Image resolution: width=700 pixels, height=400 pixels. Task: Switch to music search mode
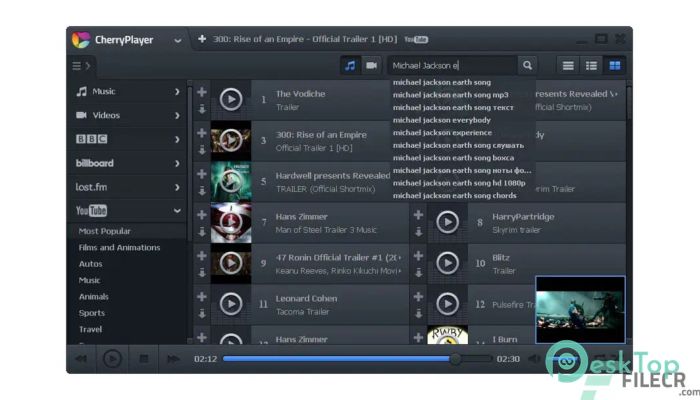tap(350, 66)
